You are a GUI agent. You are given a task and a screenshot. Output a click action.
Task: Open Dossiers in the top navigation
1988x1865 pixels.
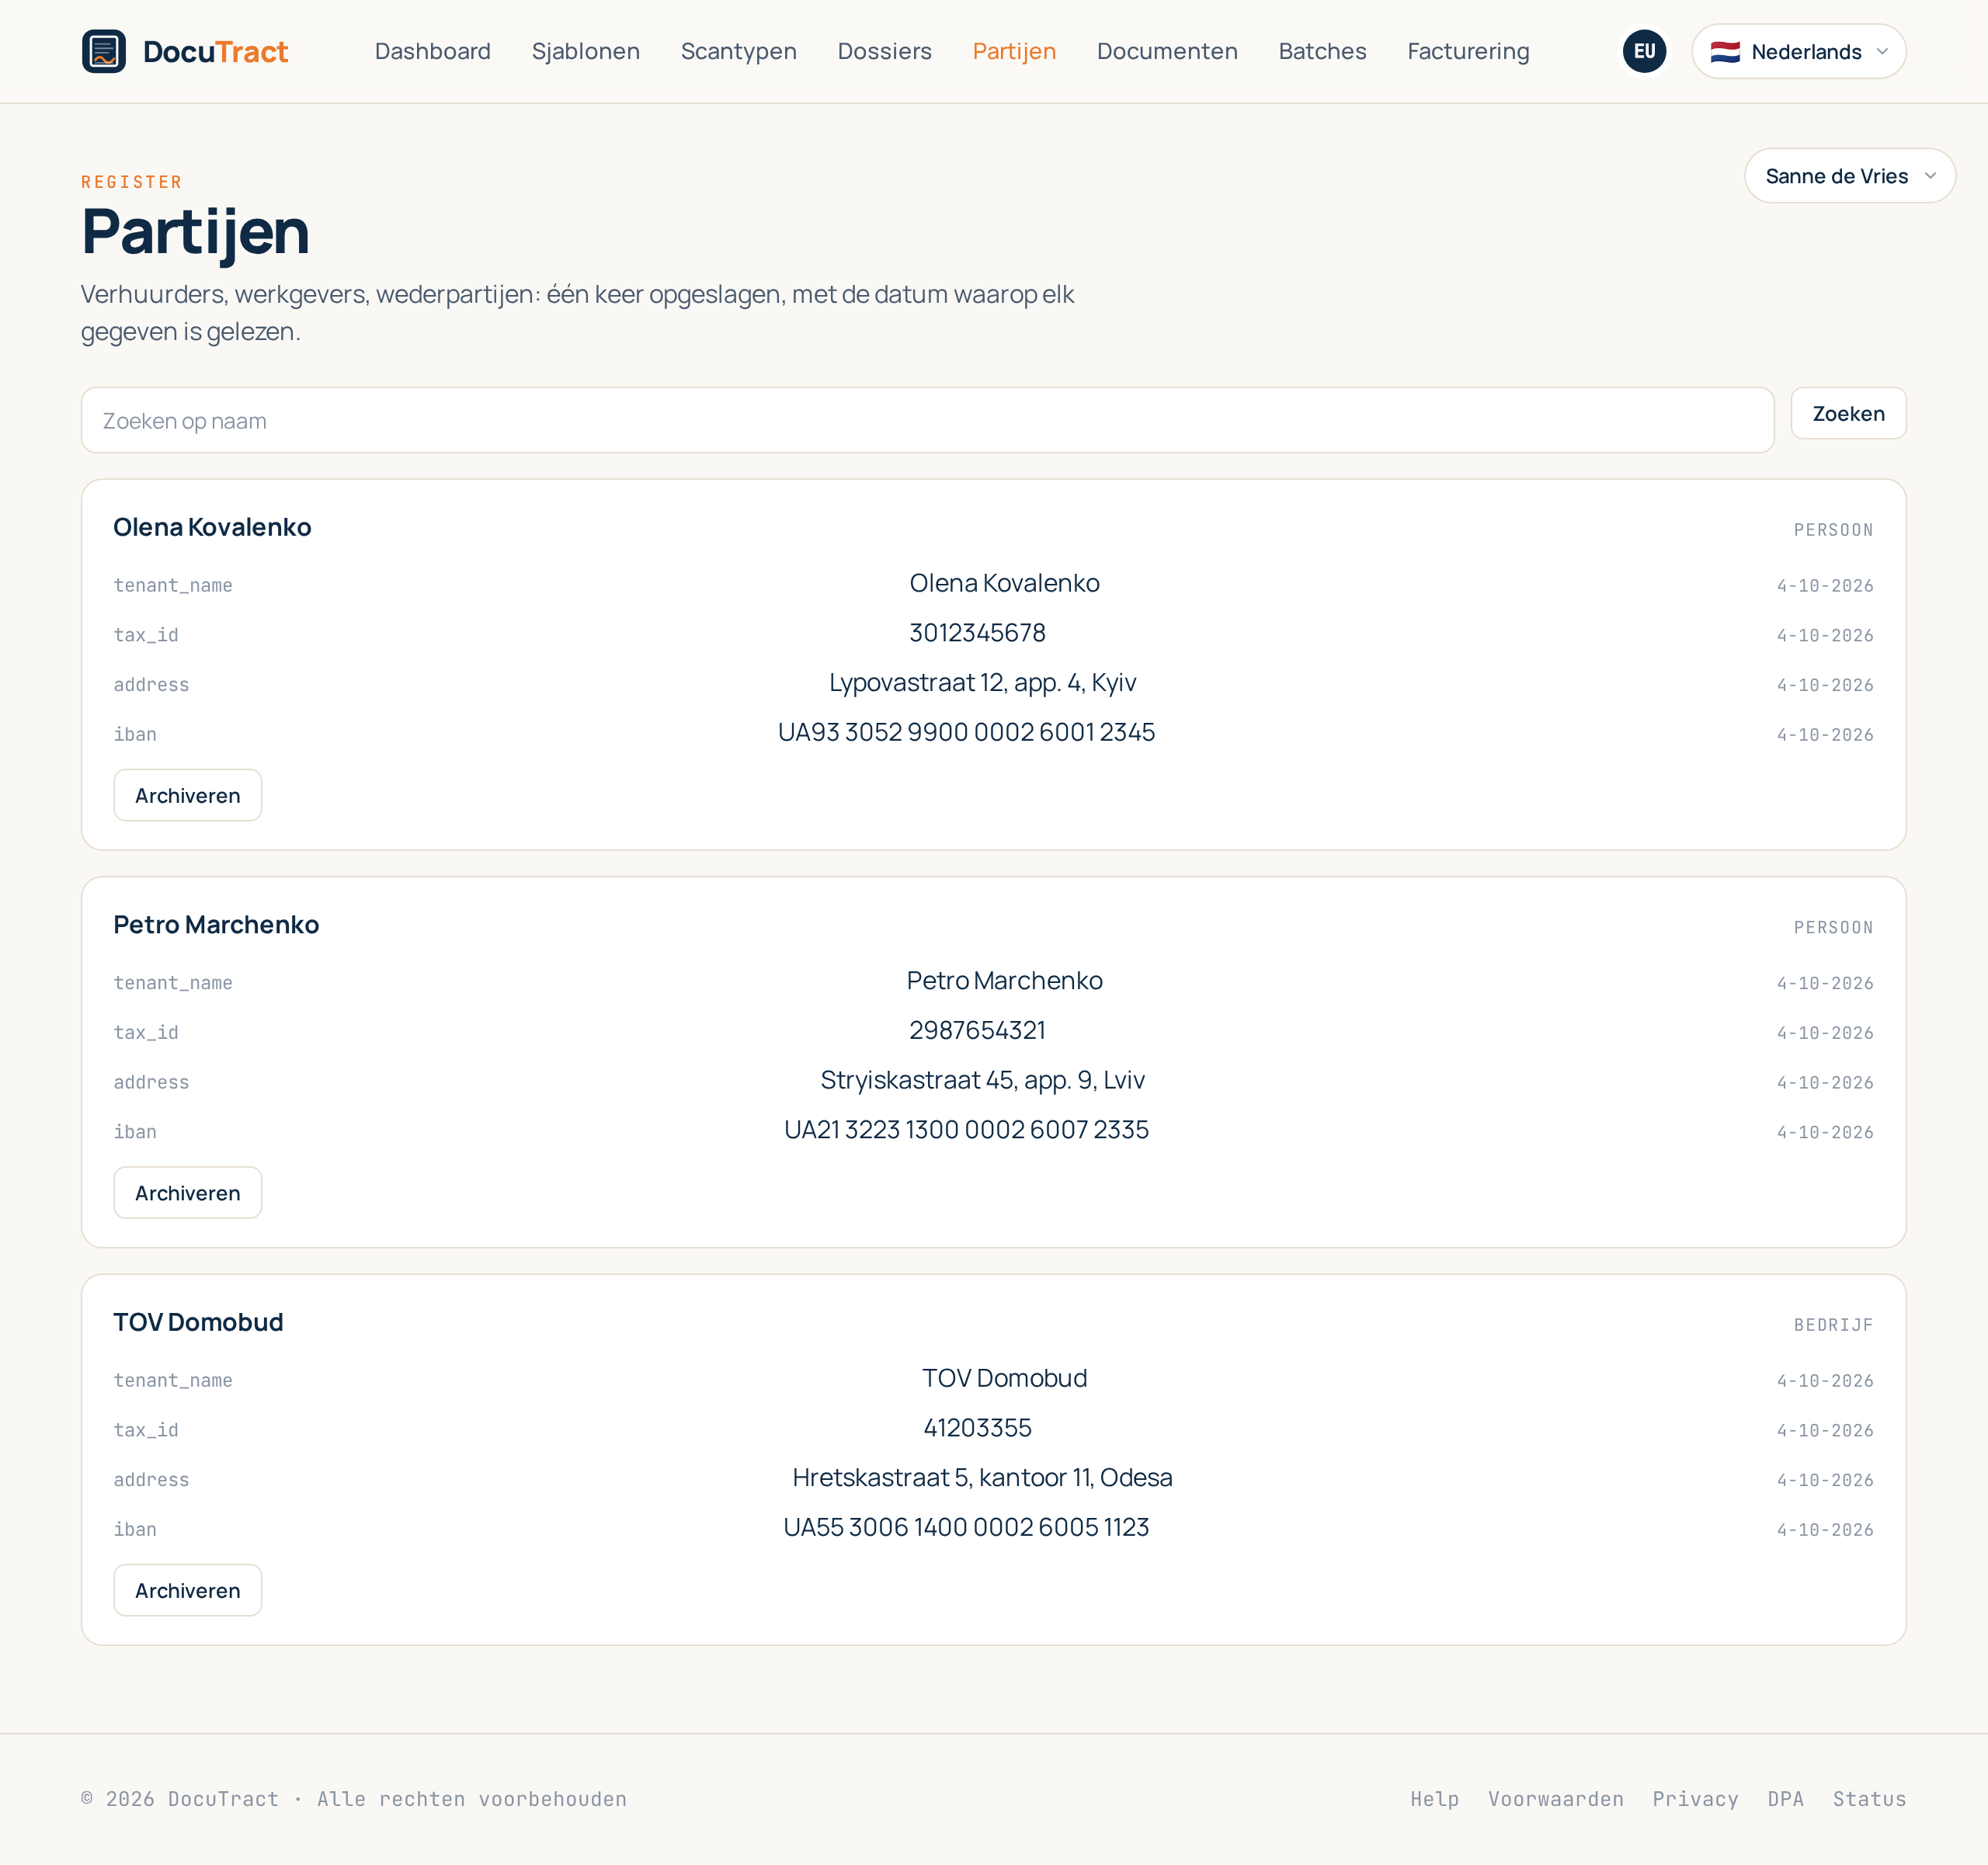pyautogui.click(x=885, y=51)
